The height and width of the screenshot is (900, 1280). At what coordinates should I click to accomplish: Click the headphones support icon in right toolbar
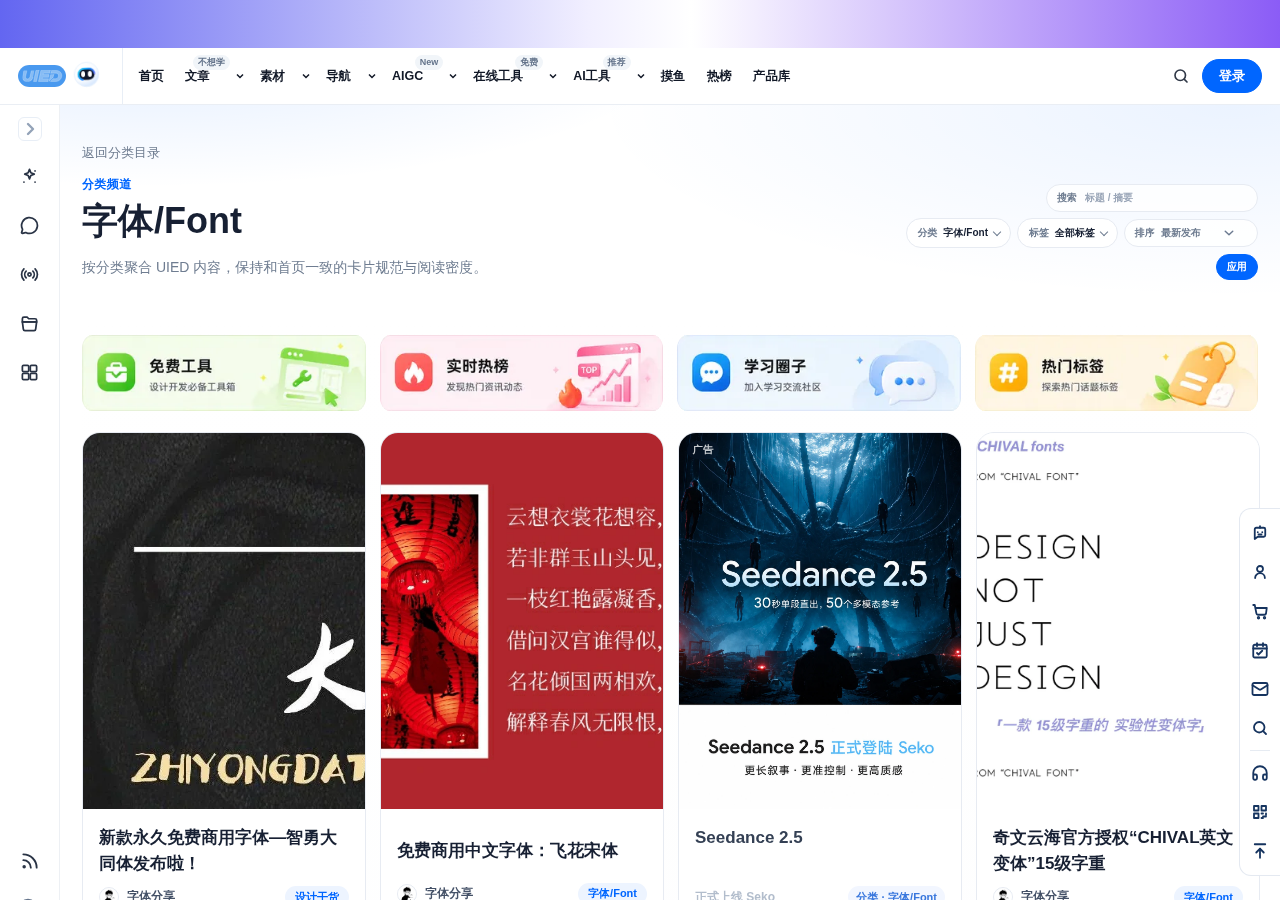(x=1260, y=773)
